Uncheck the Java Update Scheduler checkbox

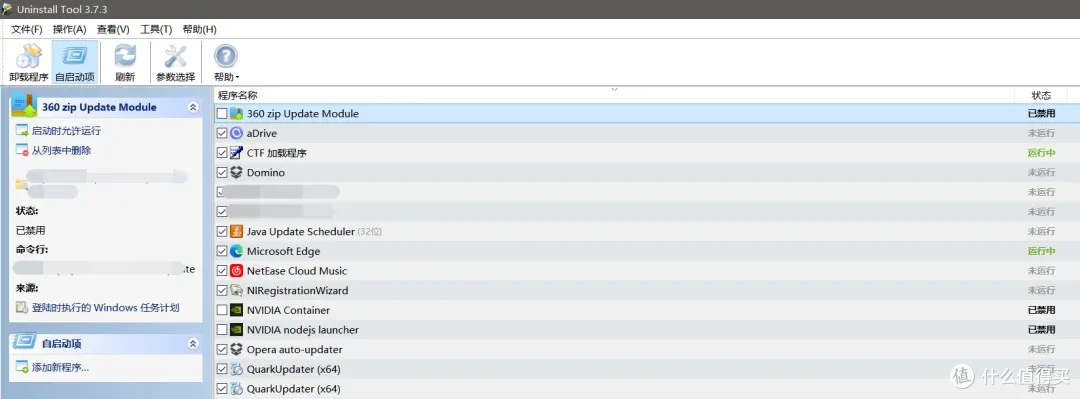[222, 232]
